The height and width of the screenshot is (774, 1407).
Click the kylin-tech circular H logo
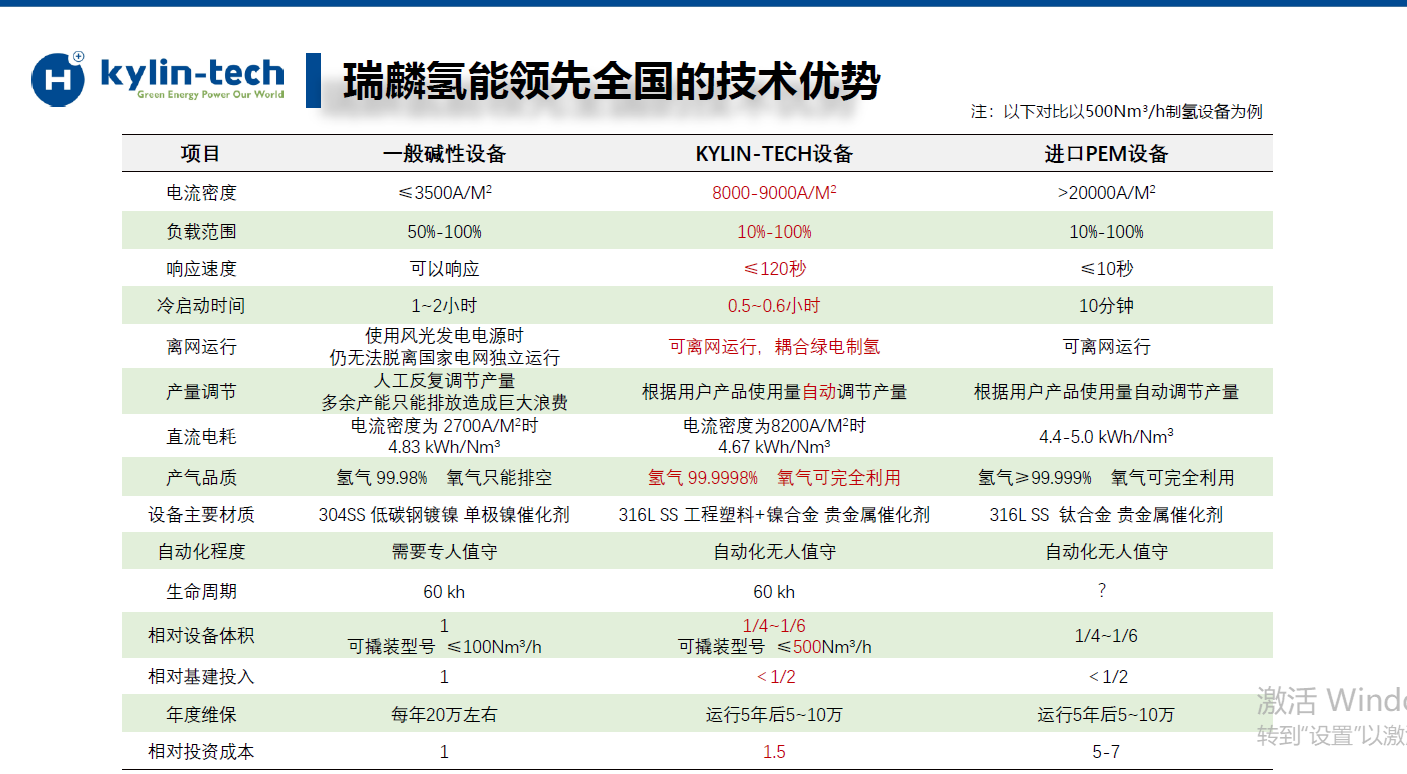[59, 78]
